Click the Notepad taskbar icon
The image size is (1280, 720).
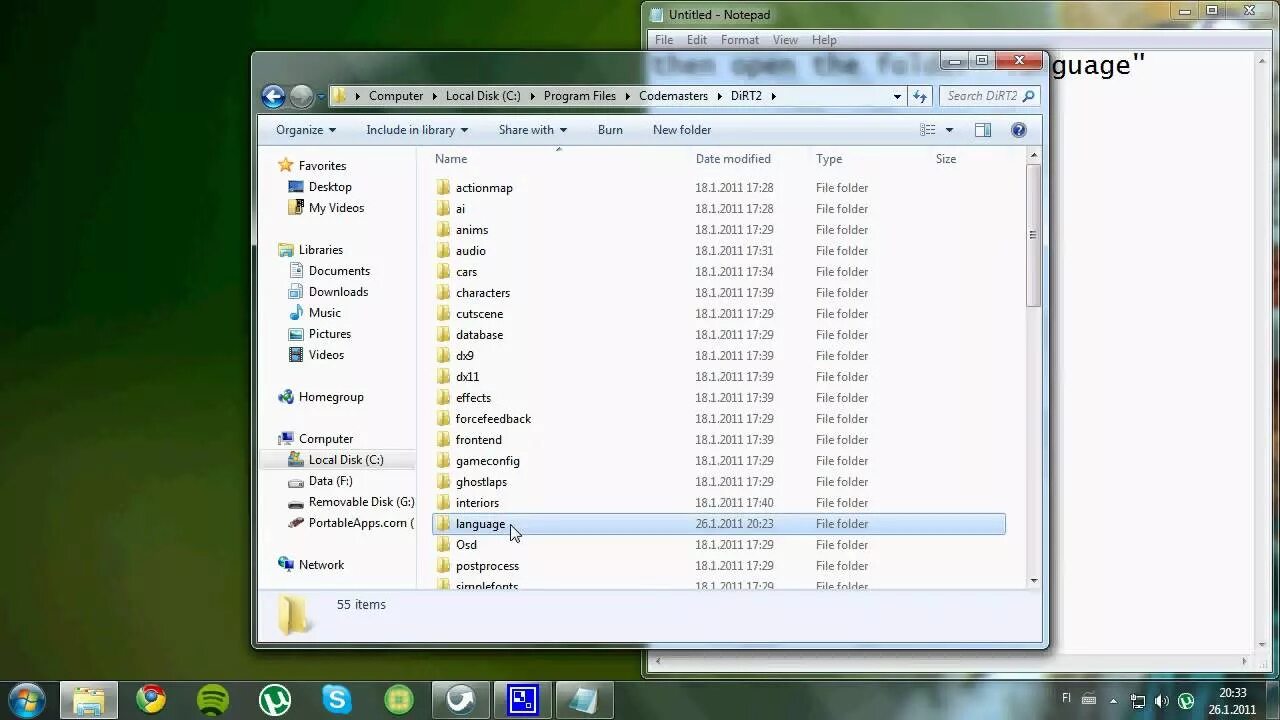point(584,700)
